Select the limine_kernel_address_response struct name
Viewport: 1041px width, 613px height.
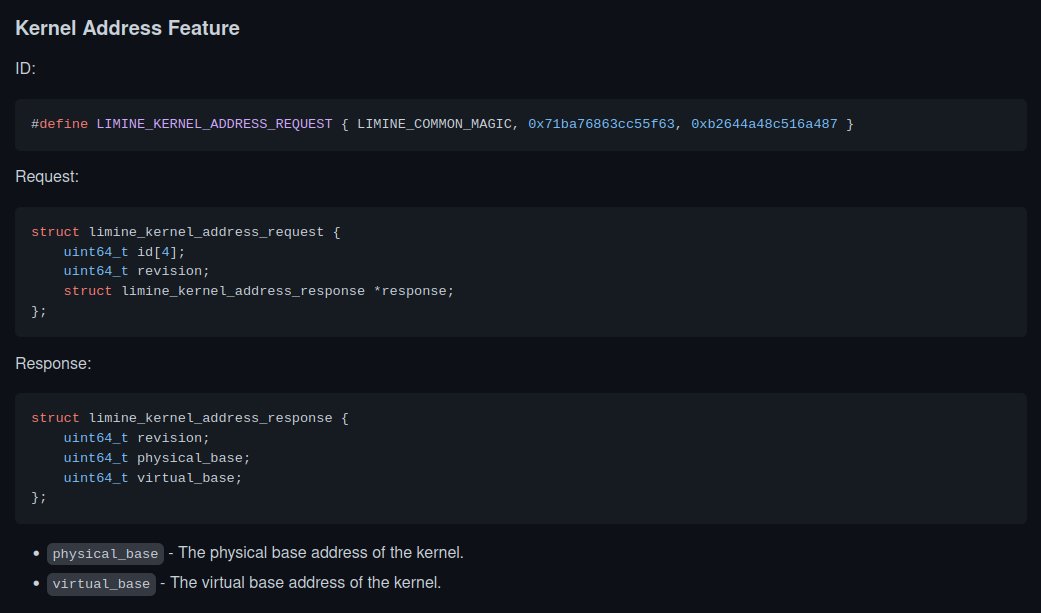tap(210, 417)
